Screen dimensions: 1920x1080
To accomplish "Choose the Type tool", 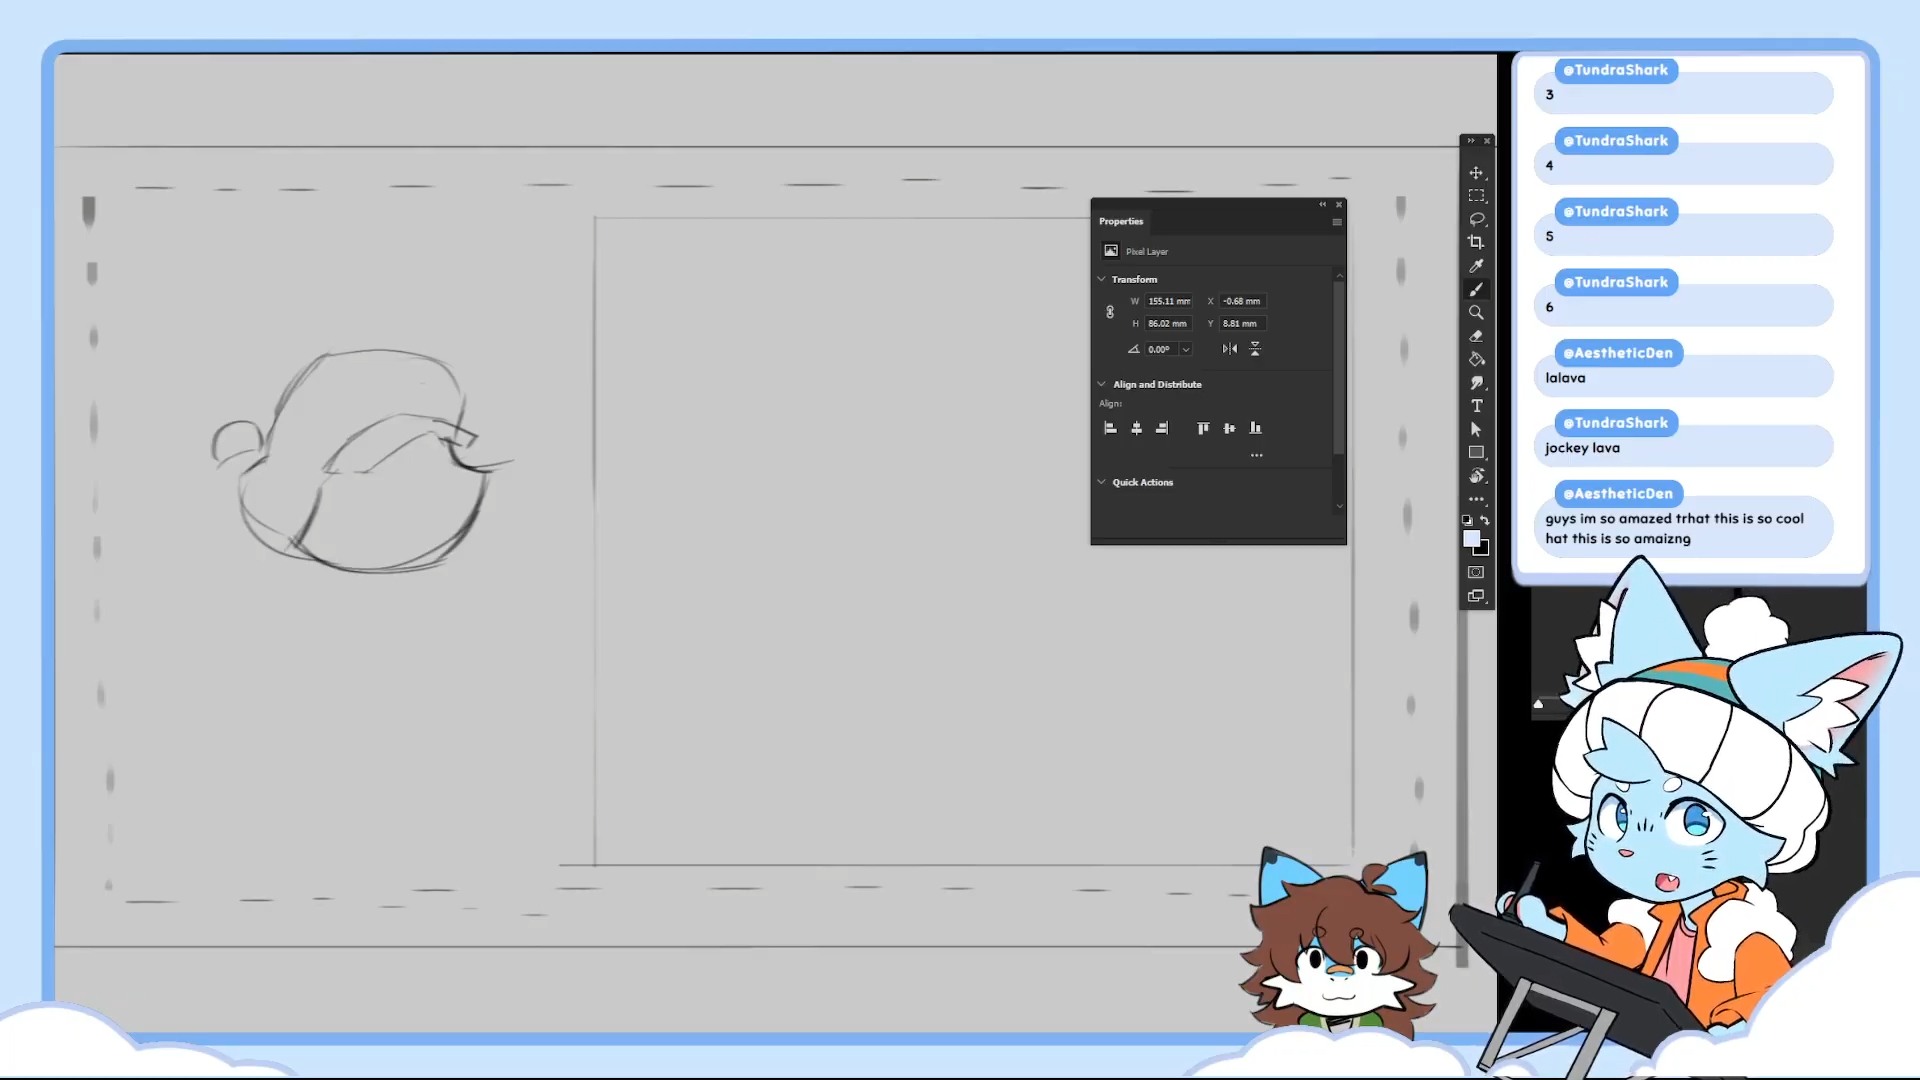I will click(x=1476, y=406).
